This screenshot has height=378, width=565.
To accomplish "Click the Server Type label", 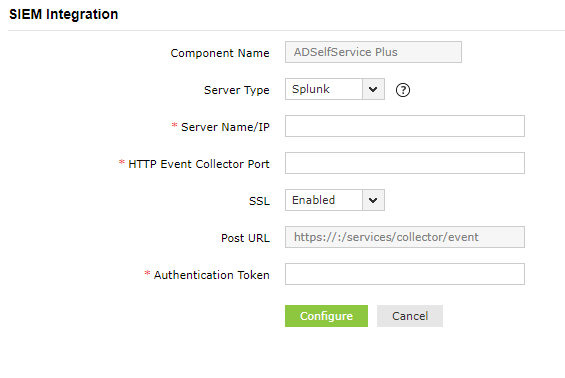I will click(237, 90).
